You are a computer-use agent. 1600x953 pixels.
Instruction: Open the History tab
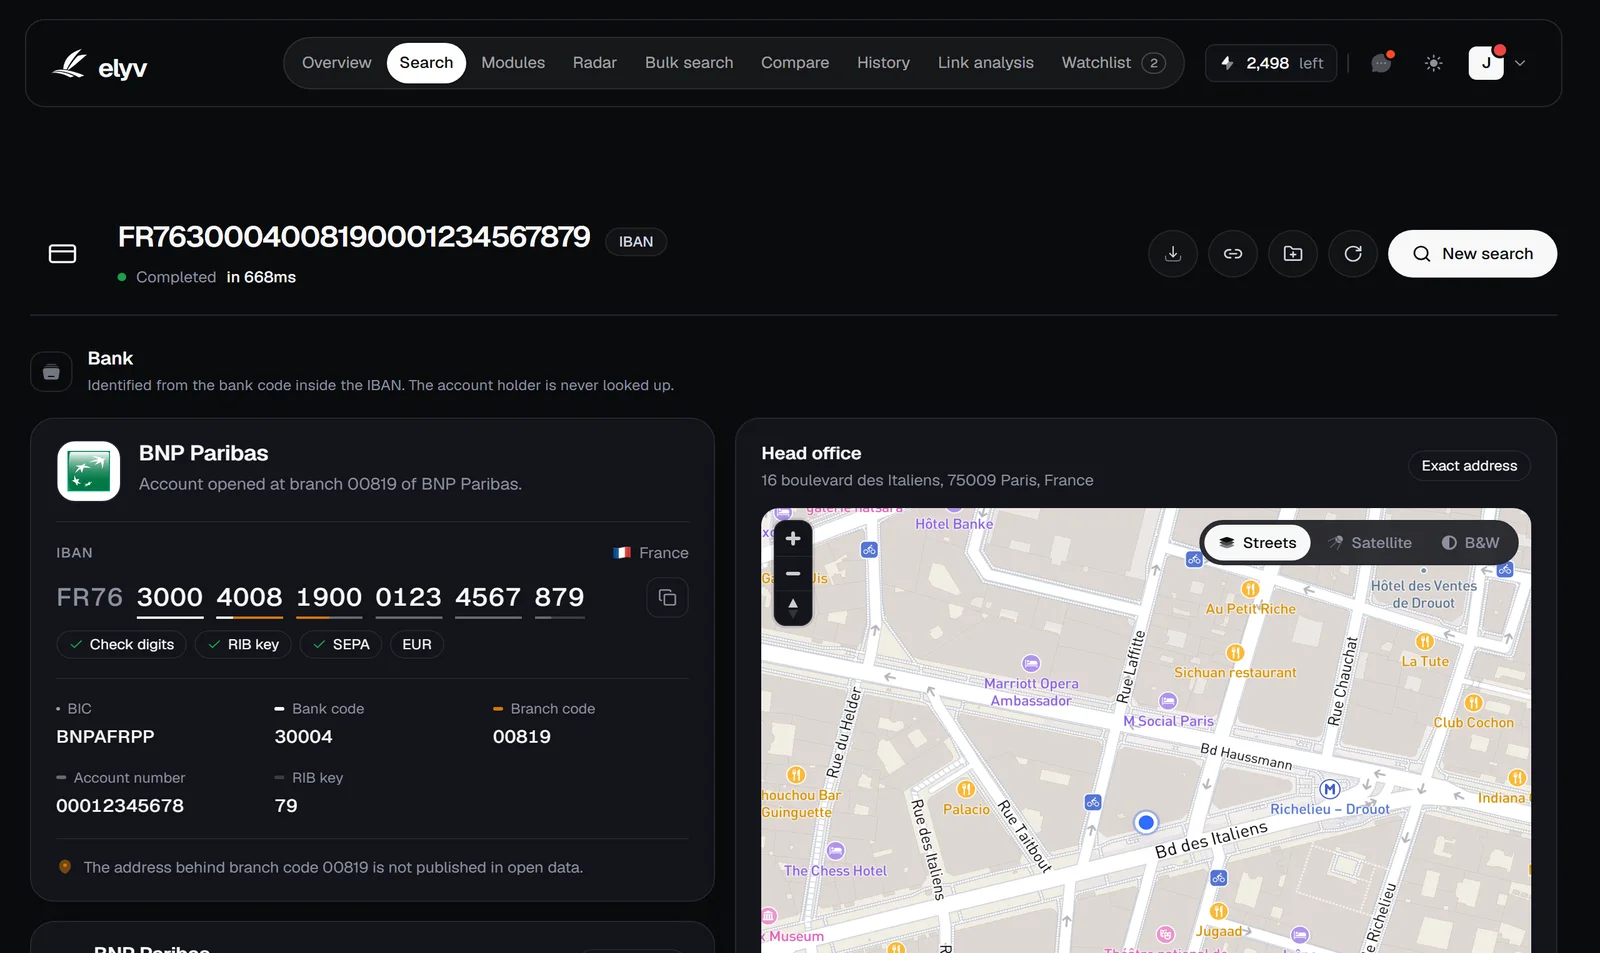(883, 63)
